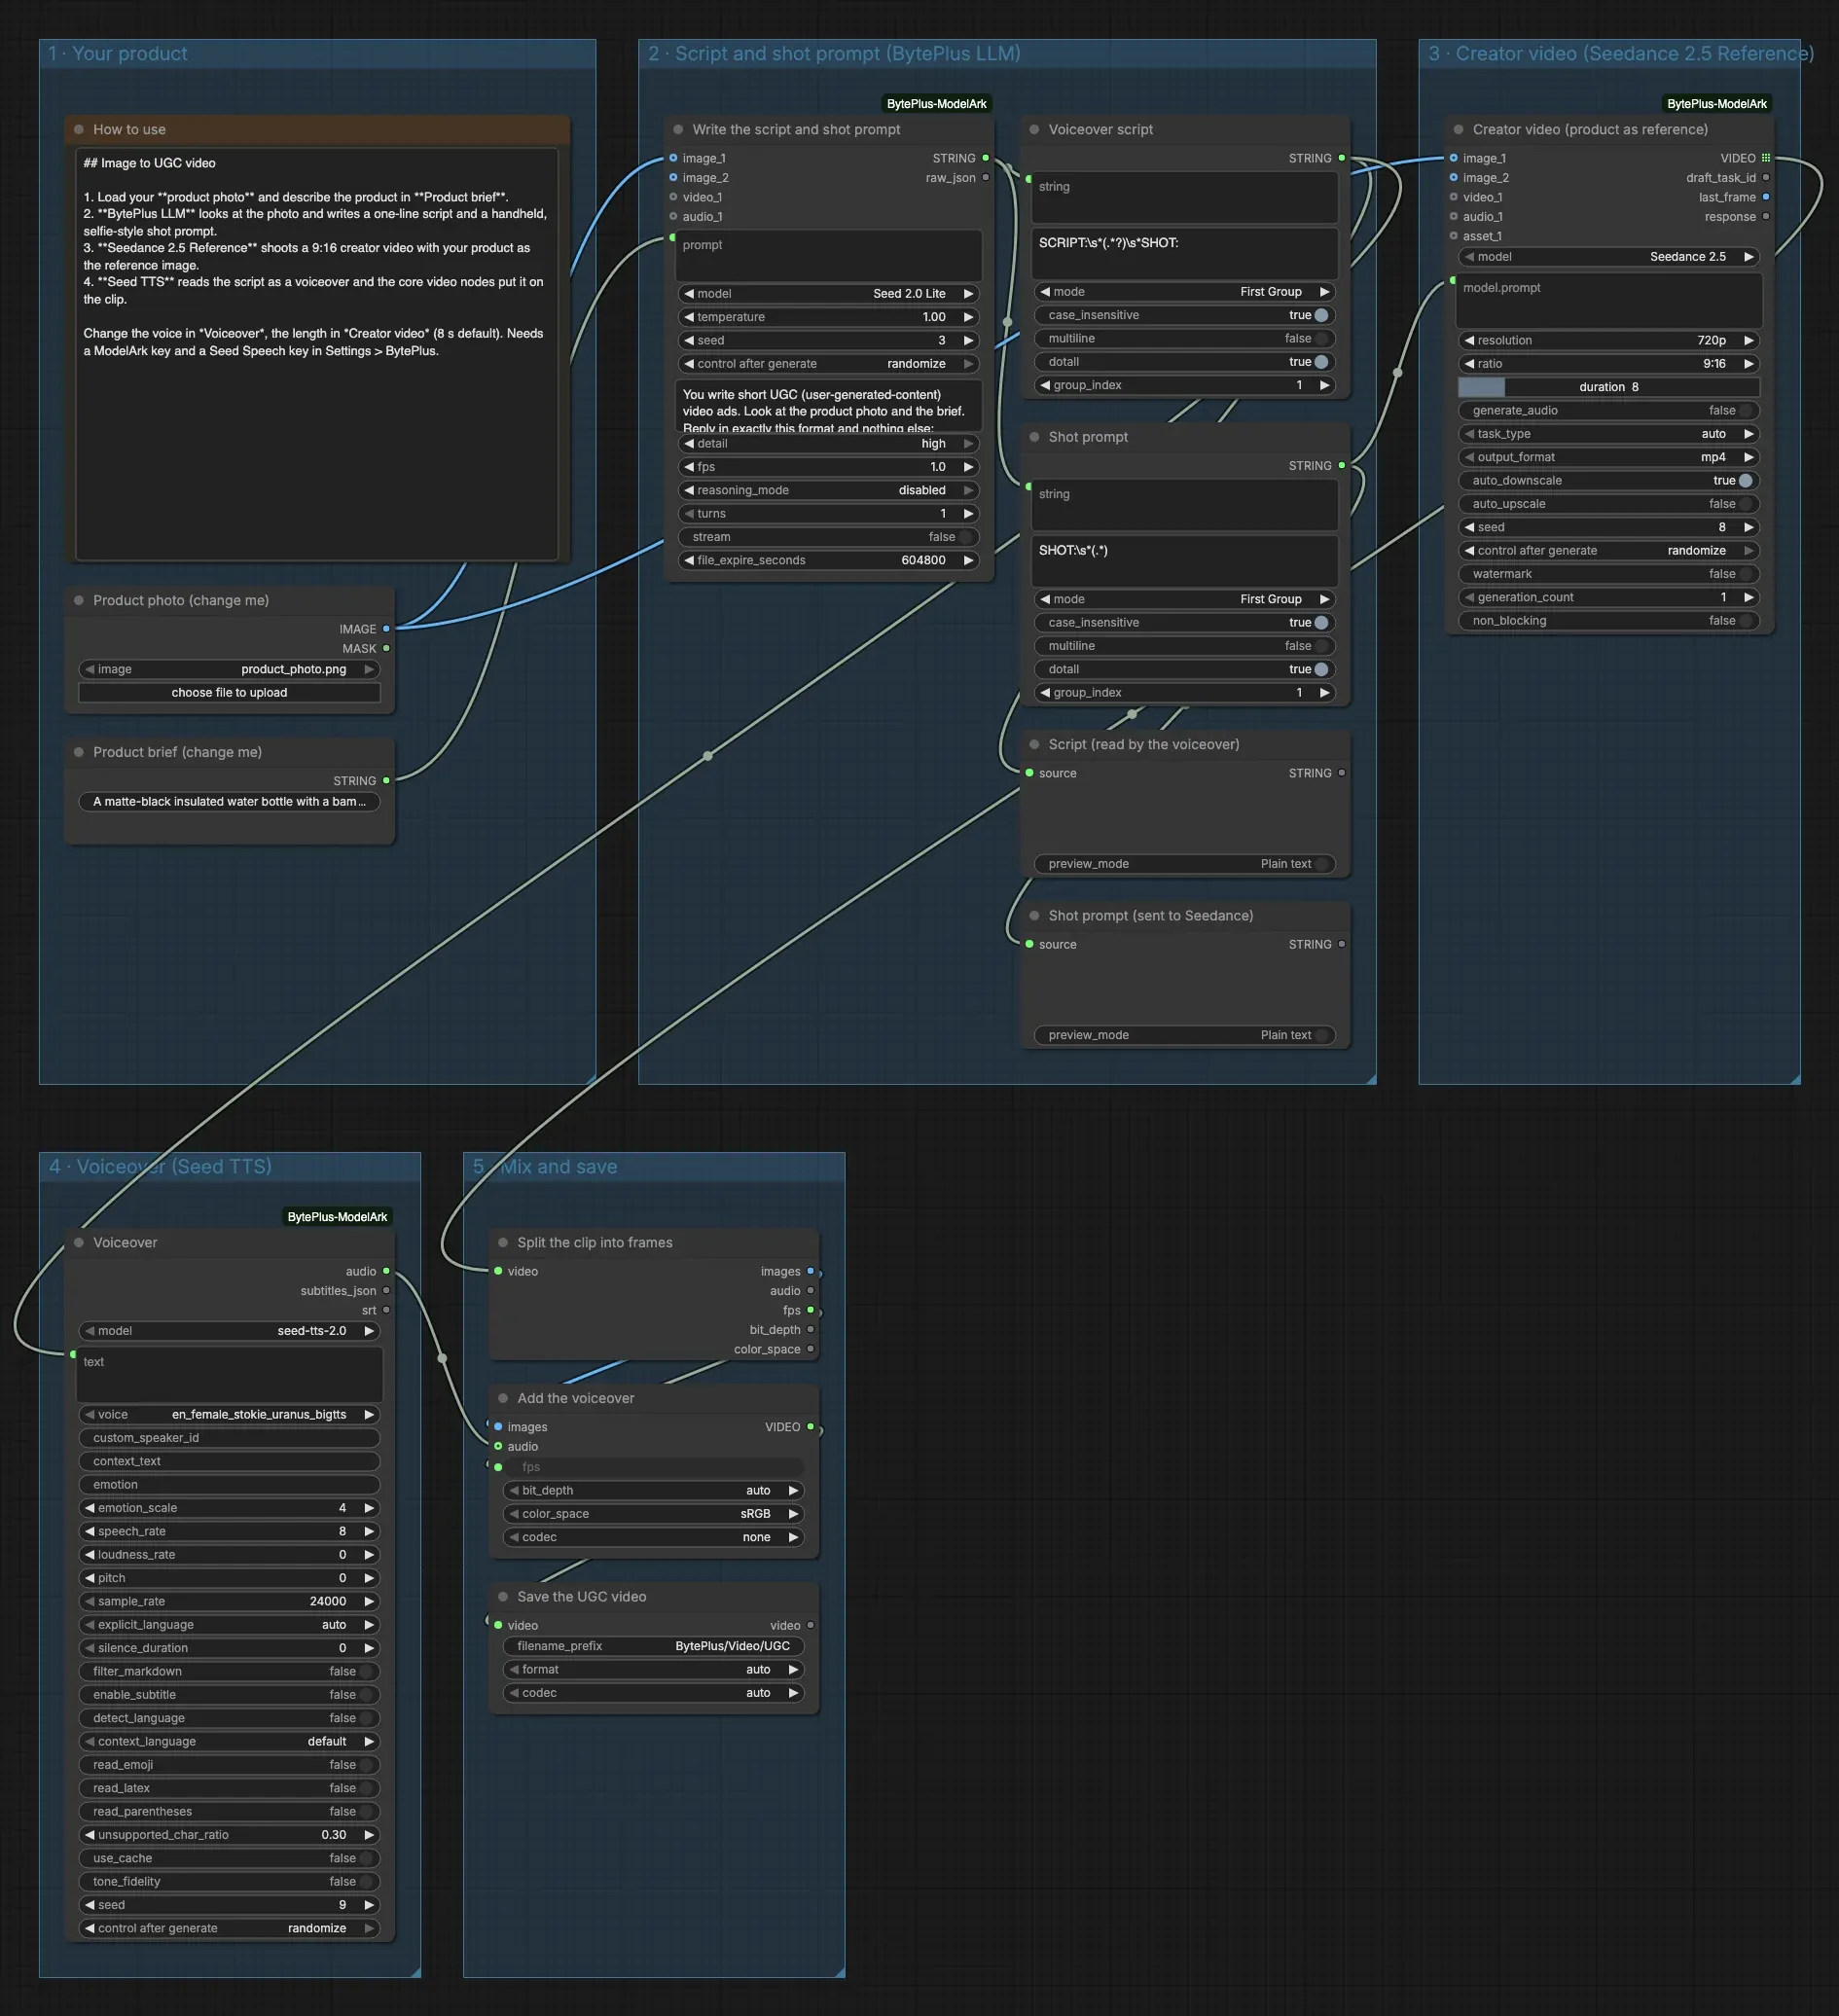Collapse the 'Shot prompt' node dot
The height and width of the screenshot is (2016, 1839).
pyautogui.click(x=1034, y=437)
